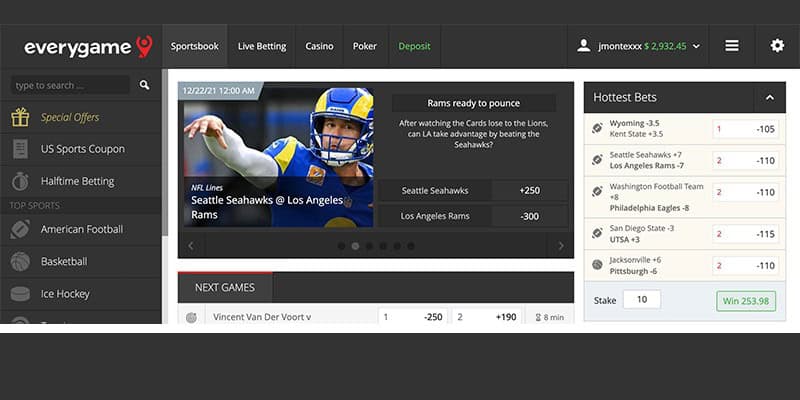The image size is (800, 400).
Task: Click football icon beside Wyoming -3.5
Action: (597, 129)
